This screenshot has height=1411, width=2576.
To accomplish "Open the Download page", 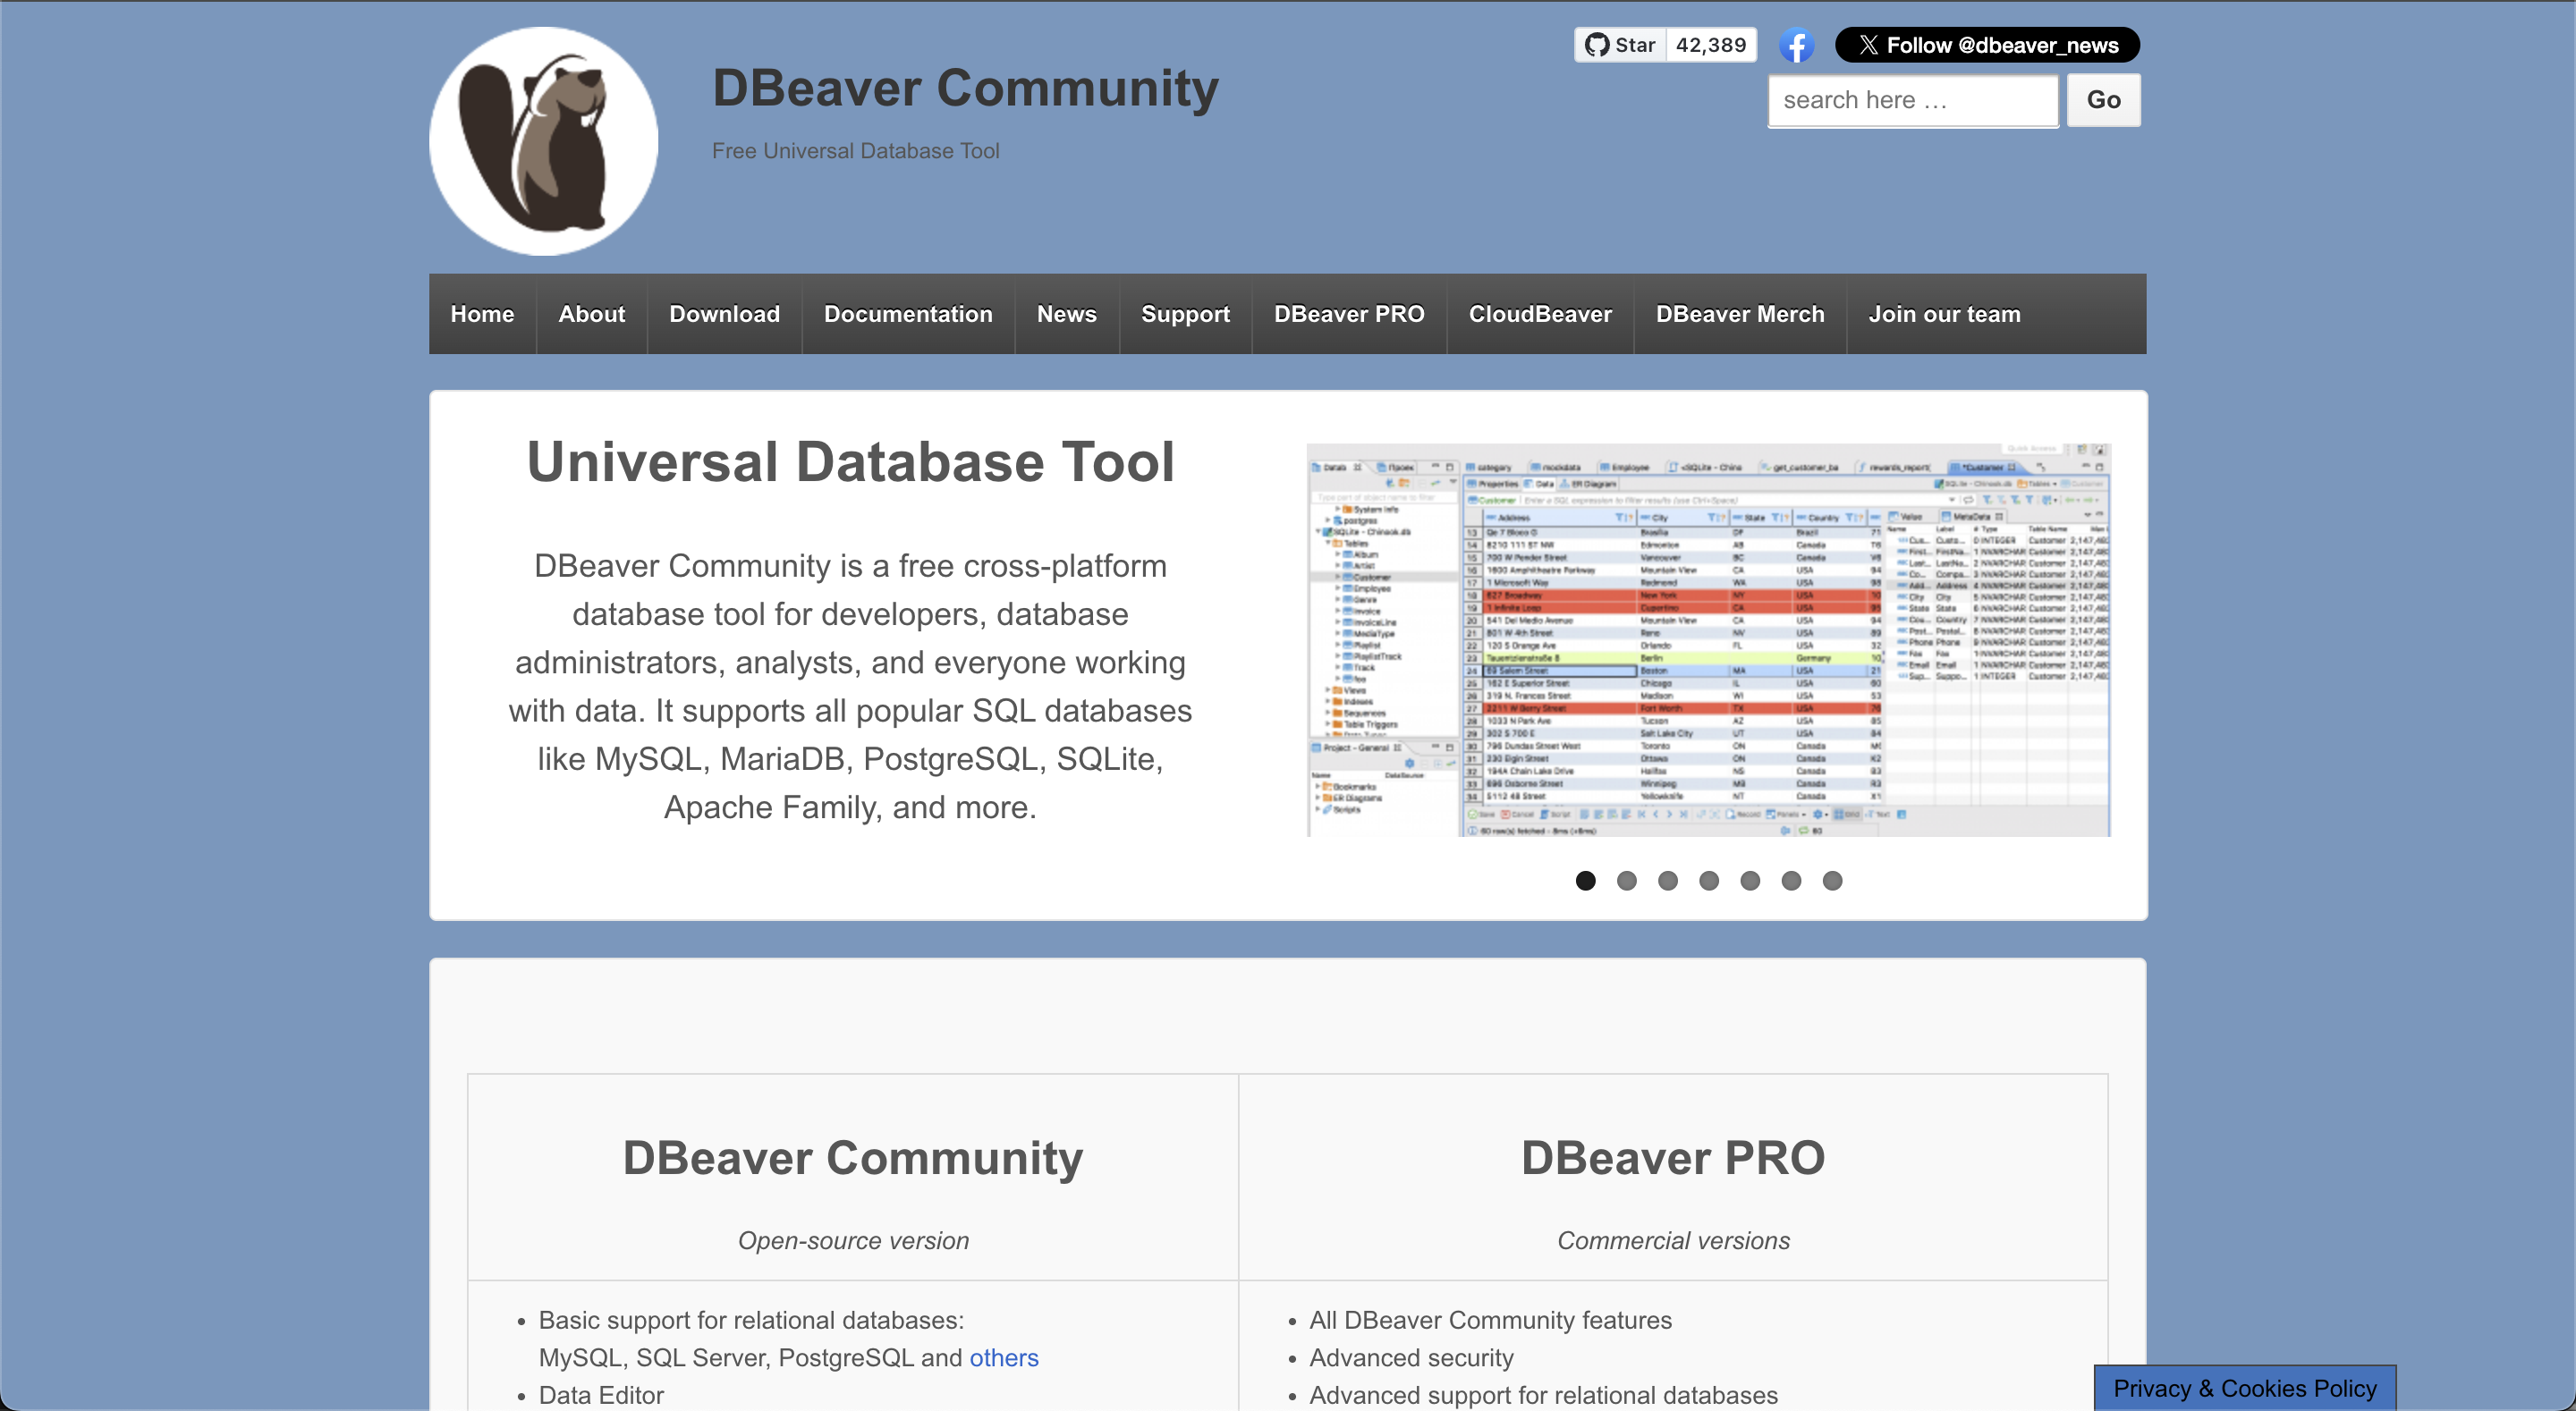I will click(x=724, y=313).
